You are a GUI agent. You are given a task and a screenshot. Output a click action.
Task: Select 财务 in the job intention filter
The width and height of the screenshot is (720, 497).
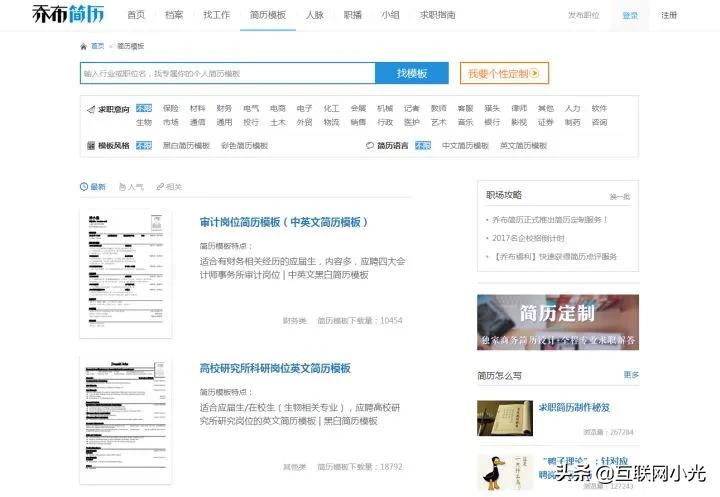(x=224, y=108)
